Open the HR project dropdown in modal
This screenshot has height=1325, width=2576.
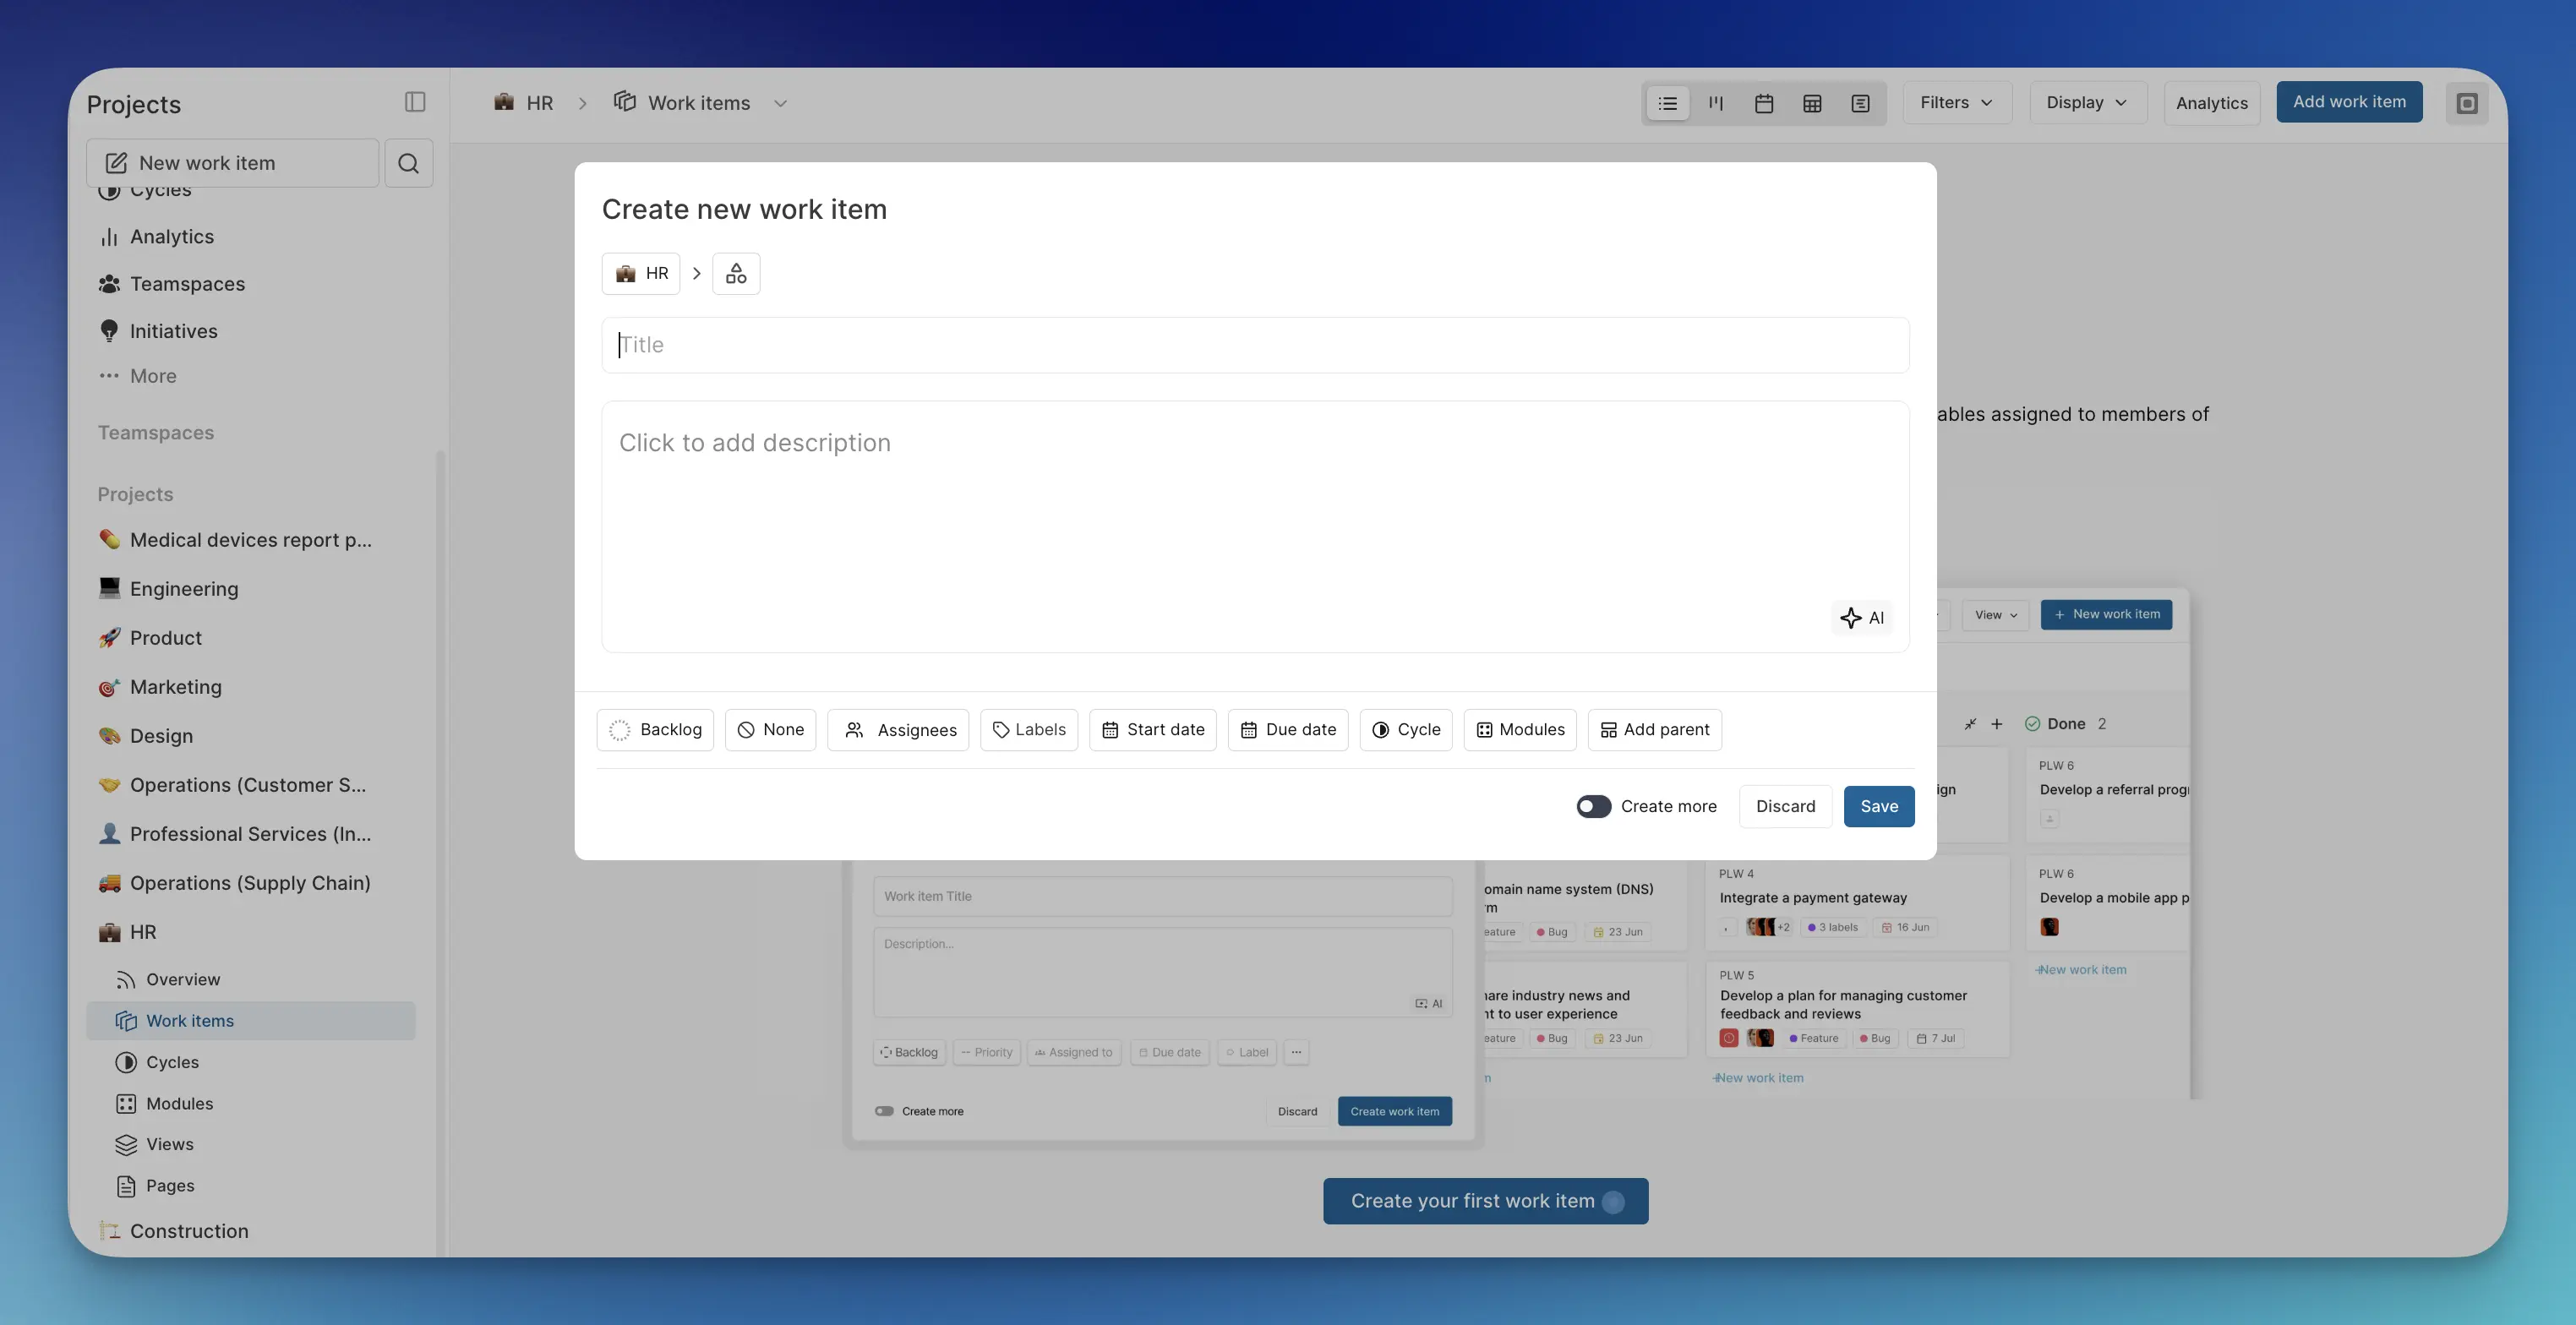641,273
